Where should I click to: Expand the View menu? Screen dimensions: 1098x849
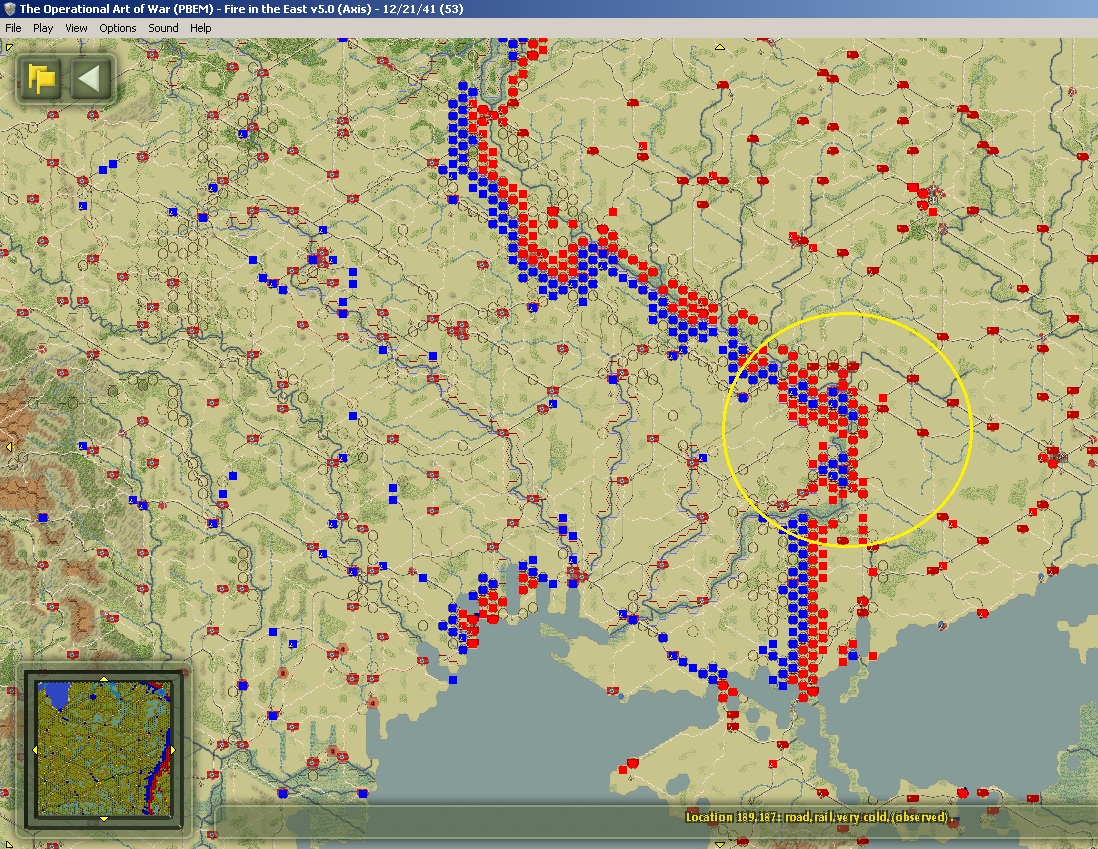point(76,28)
